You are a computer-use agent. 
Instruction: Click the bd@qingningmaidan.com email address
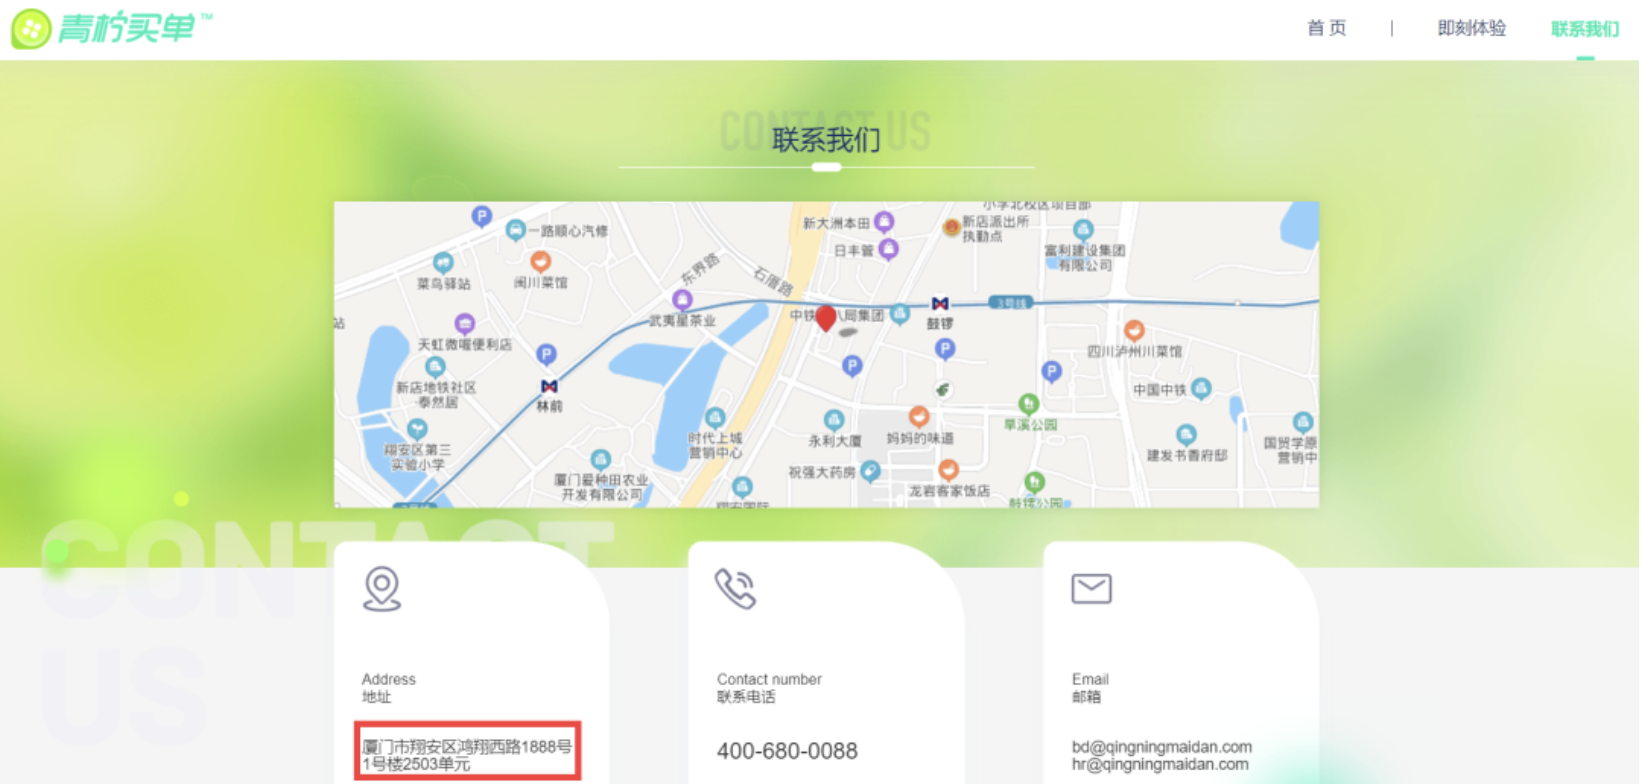1161,747
